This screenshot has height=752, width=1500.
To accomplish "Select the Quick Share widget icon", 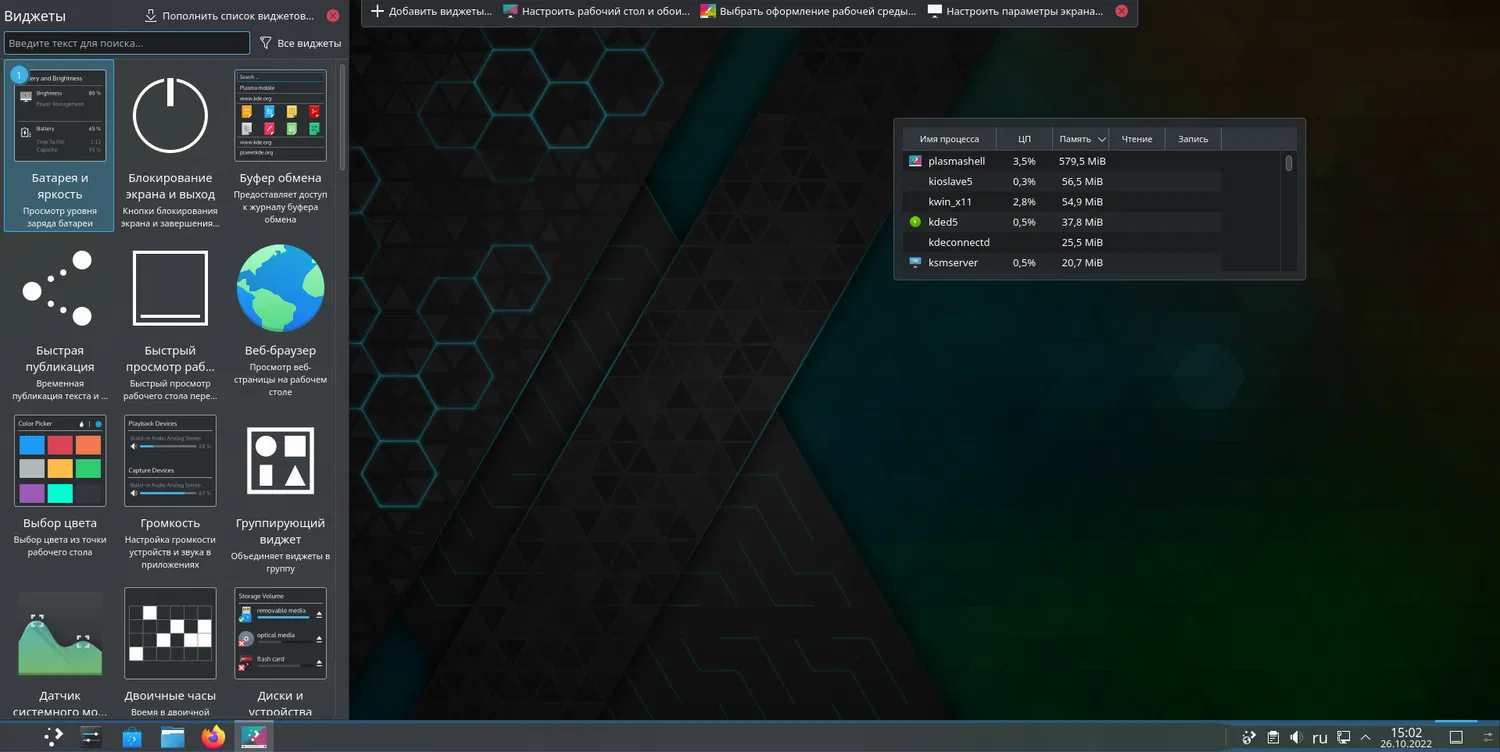I will [x=59, y=288].
